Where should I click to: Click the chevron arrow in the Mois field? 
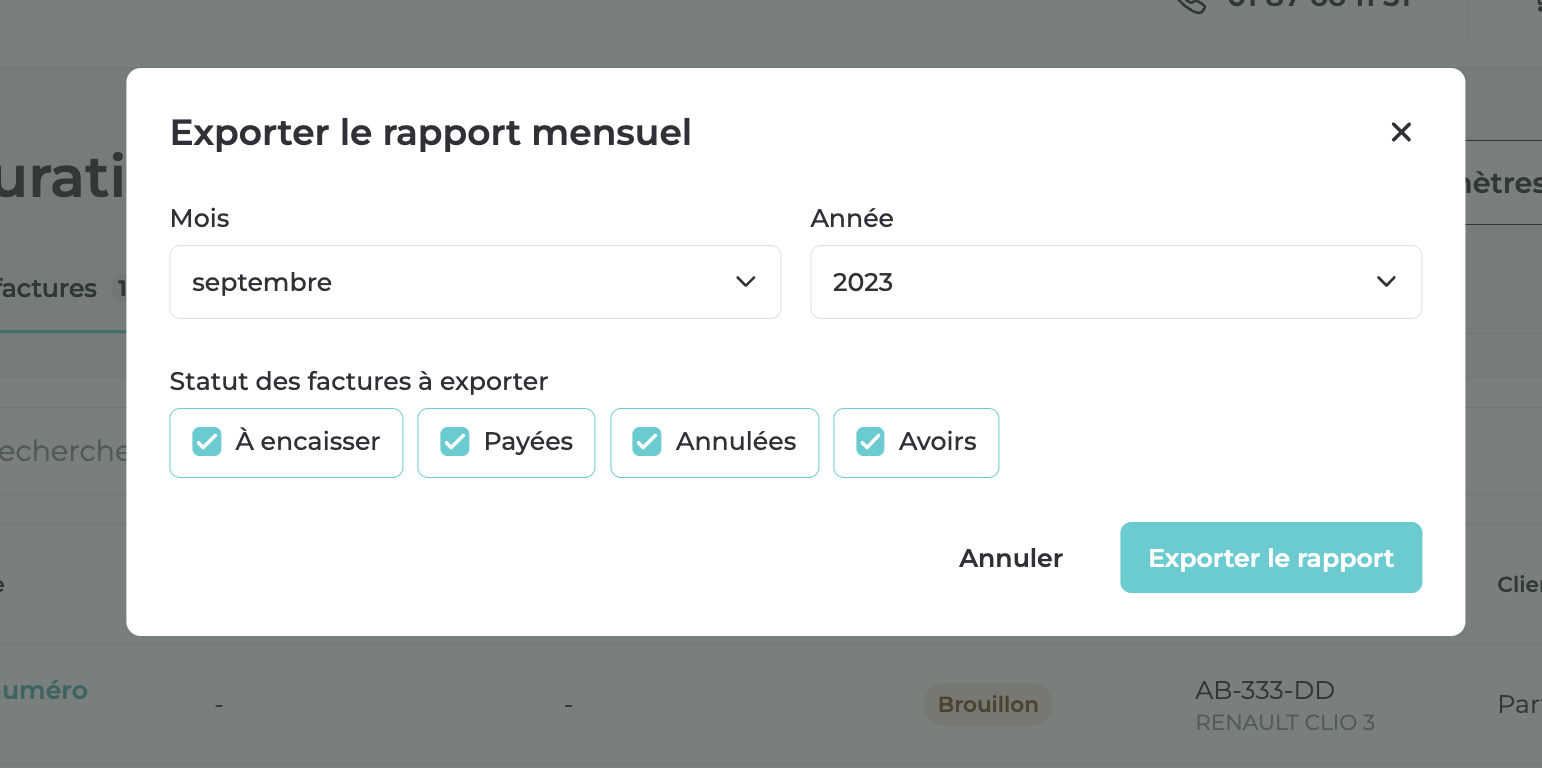745,282
